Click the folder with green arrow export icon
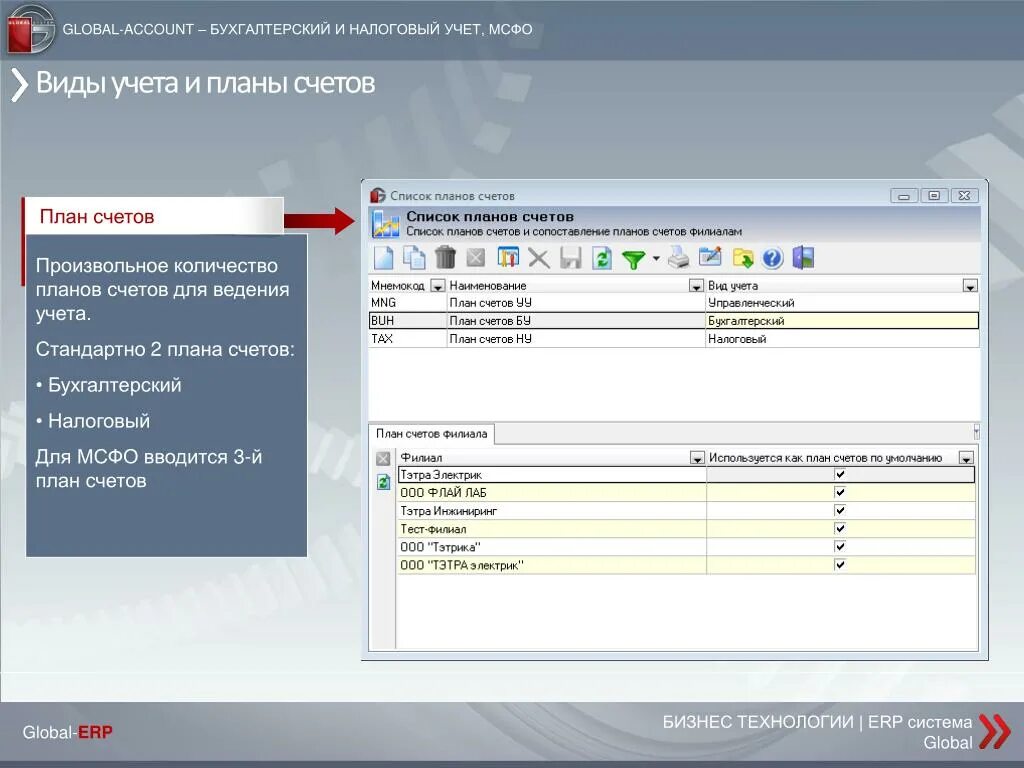Viewport: 1024px width, 768px height. 743,259
